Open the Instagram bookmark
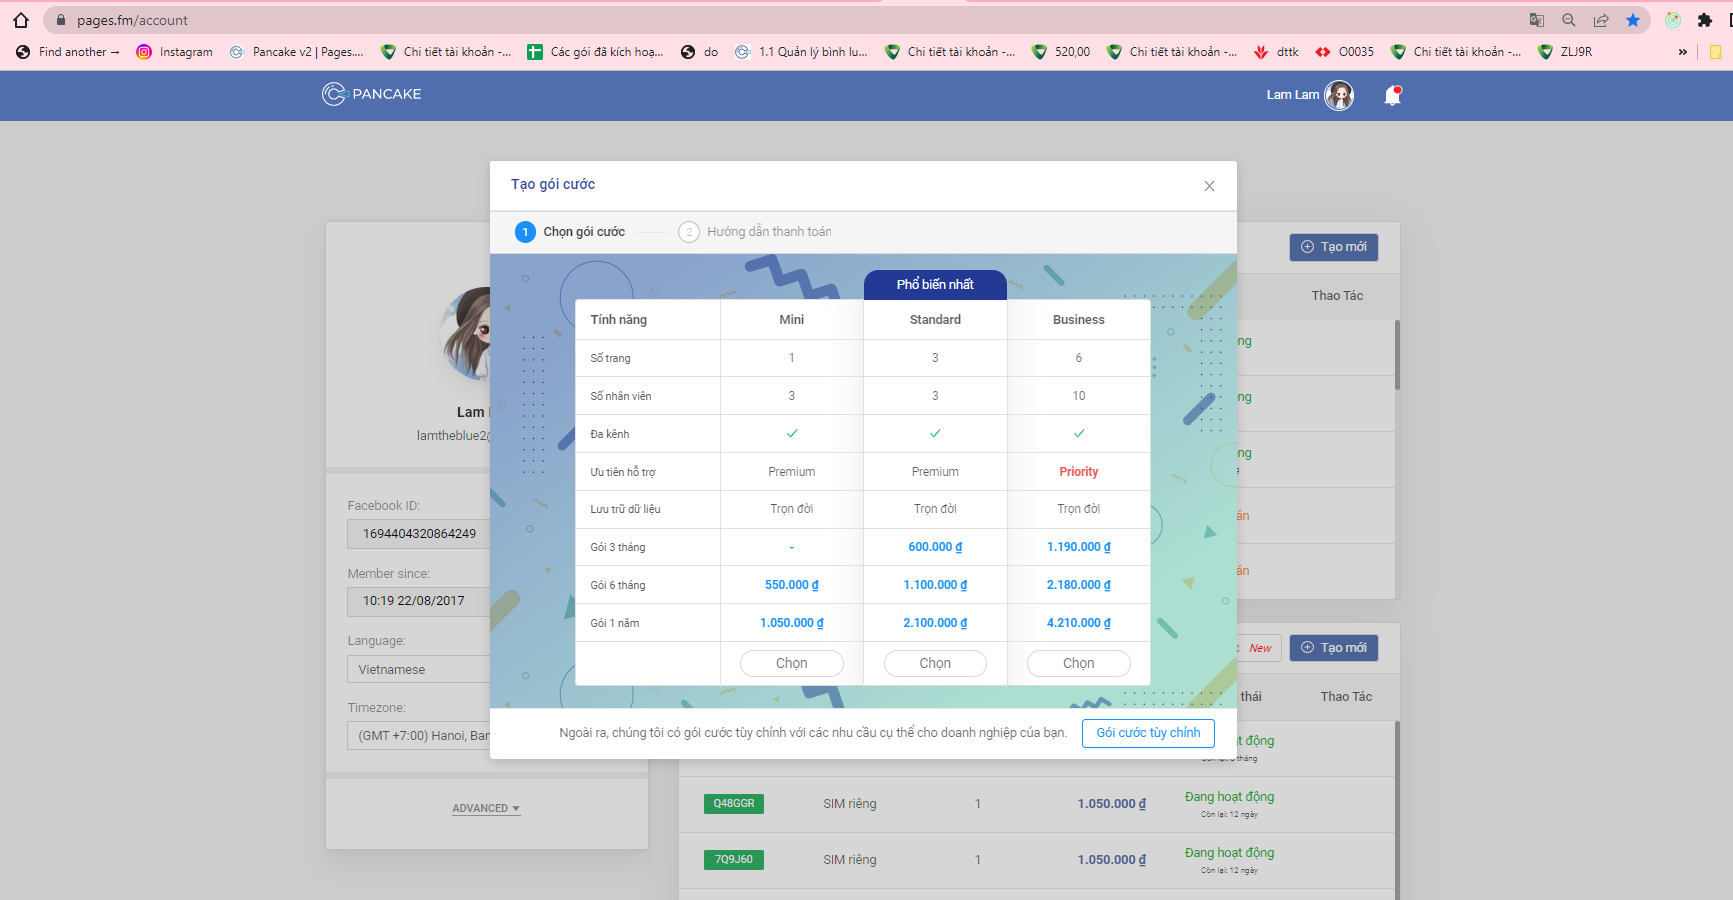Image resolution: width=1733 pixels, height=900 pixels. tap(175, 52)
